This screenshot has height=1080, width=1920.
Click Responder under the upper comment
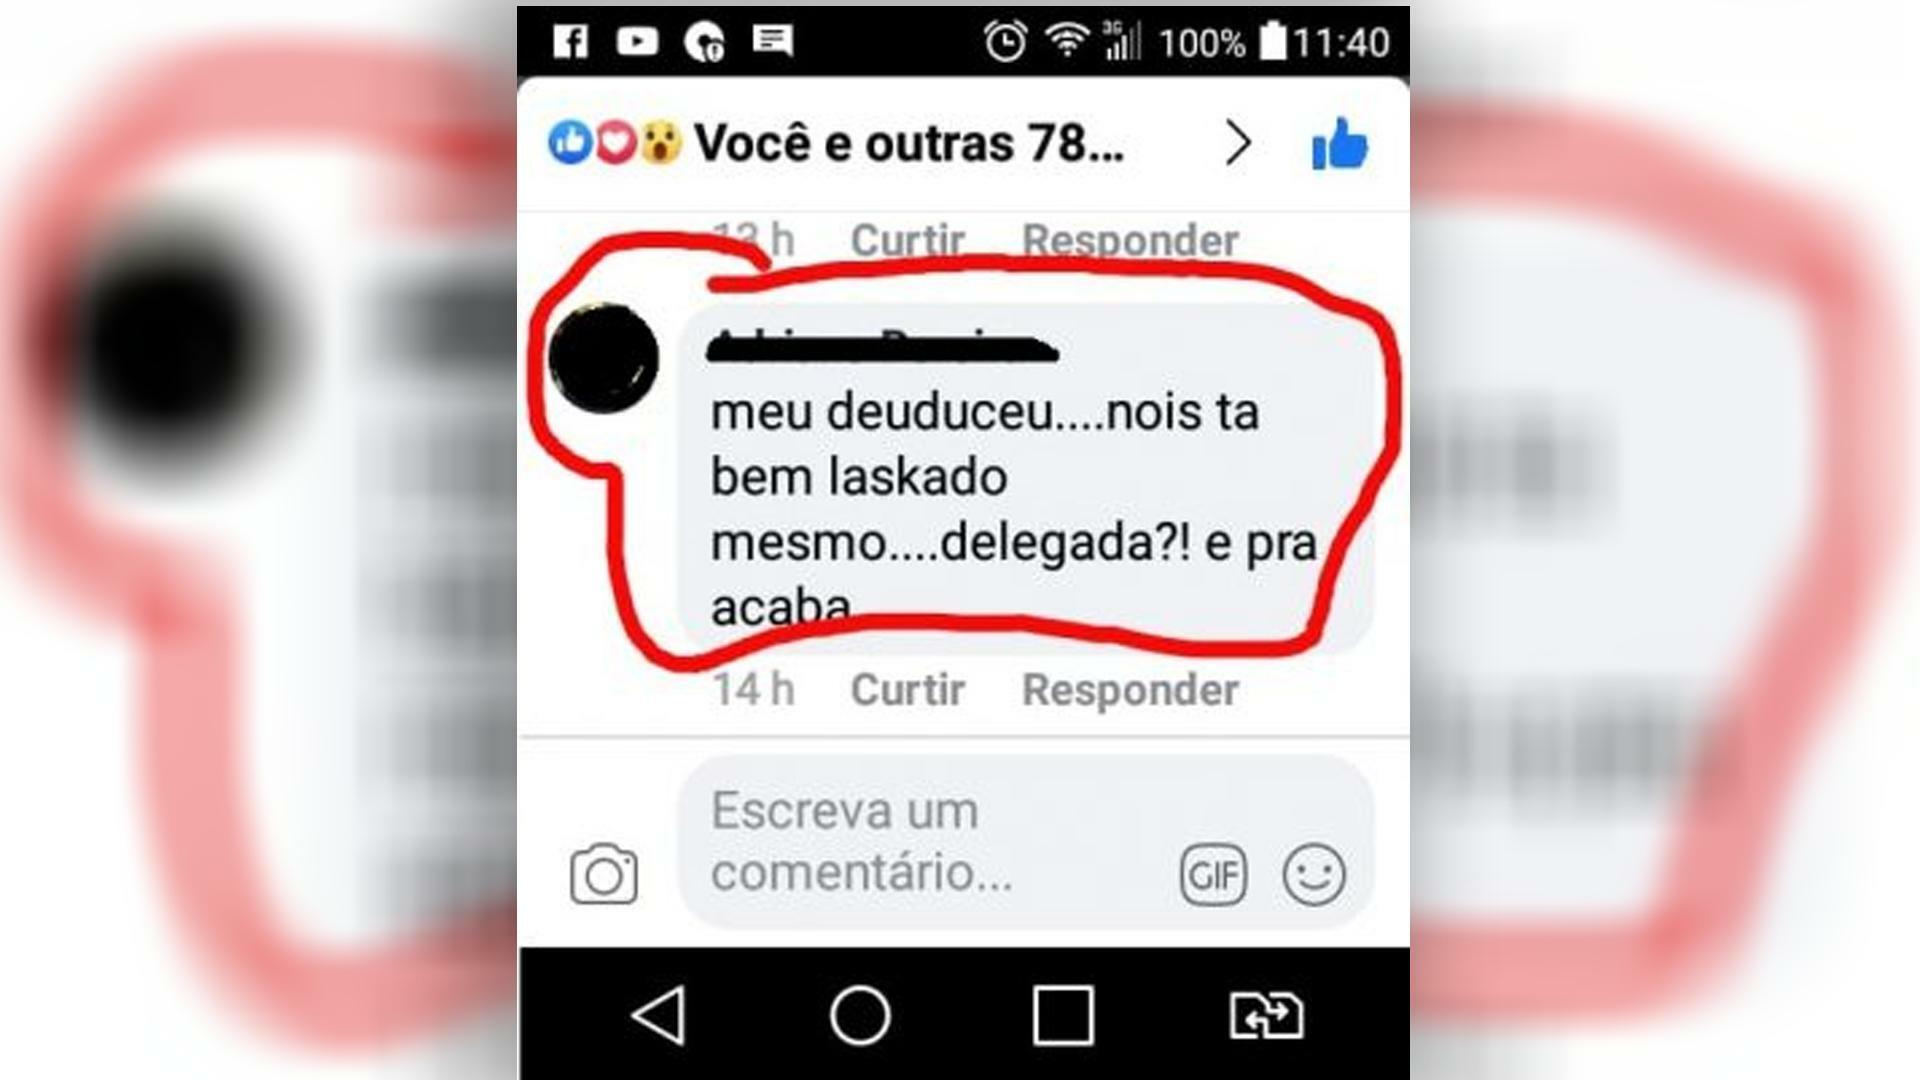(1130, 240)
